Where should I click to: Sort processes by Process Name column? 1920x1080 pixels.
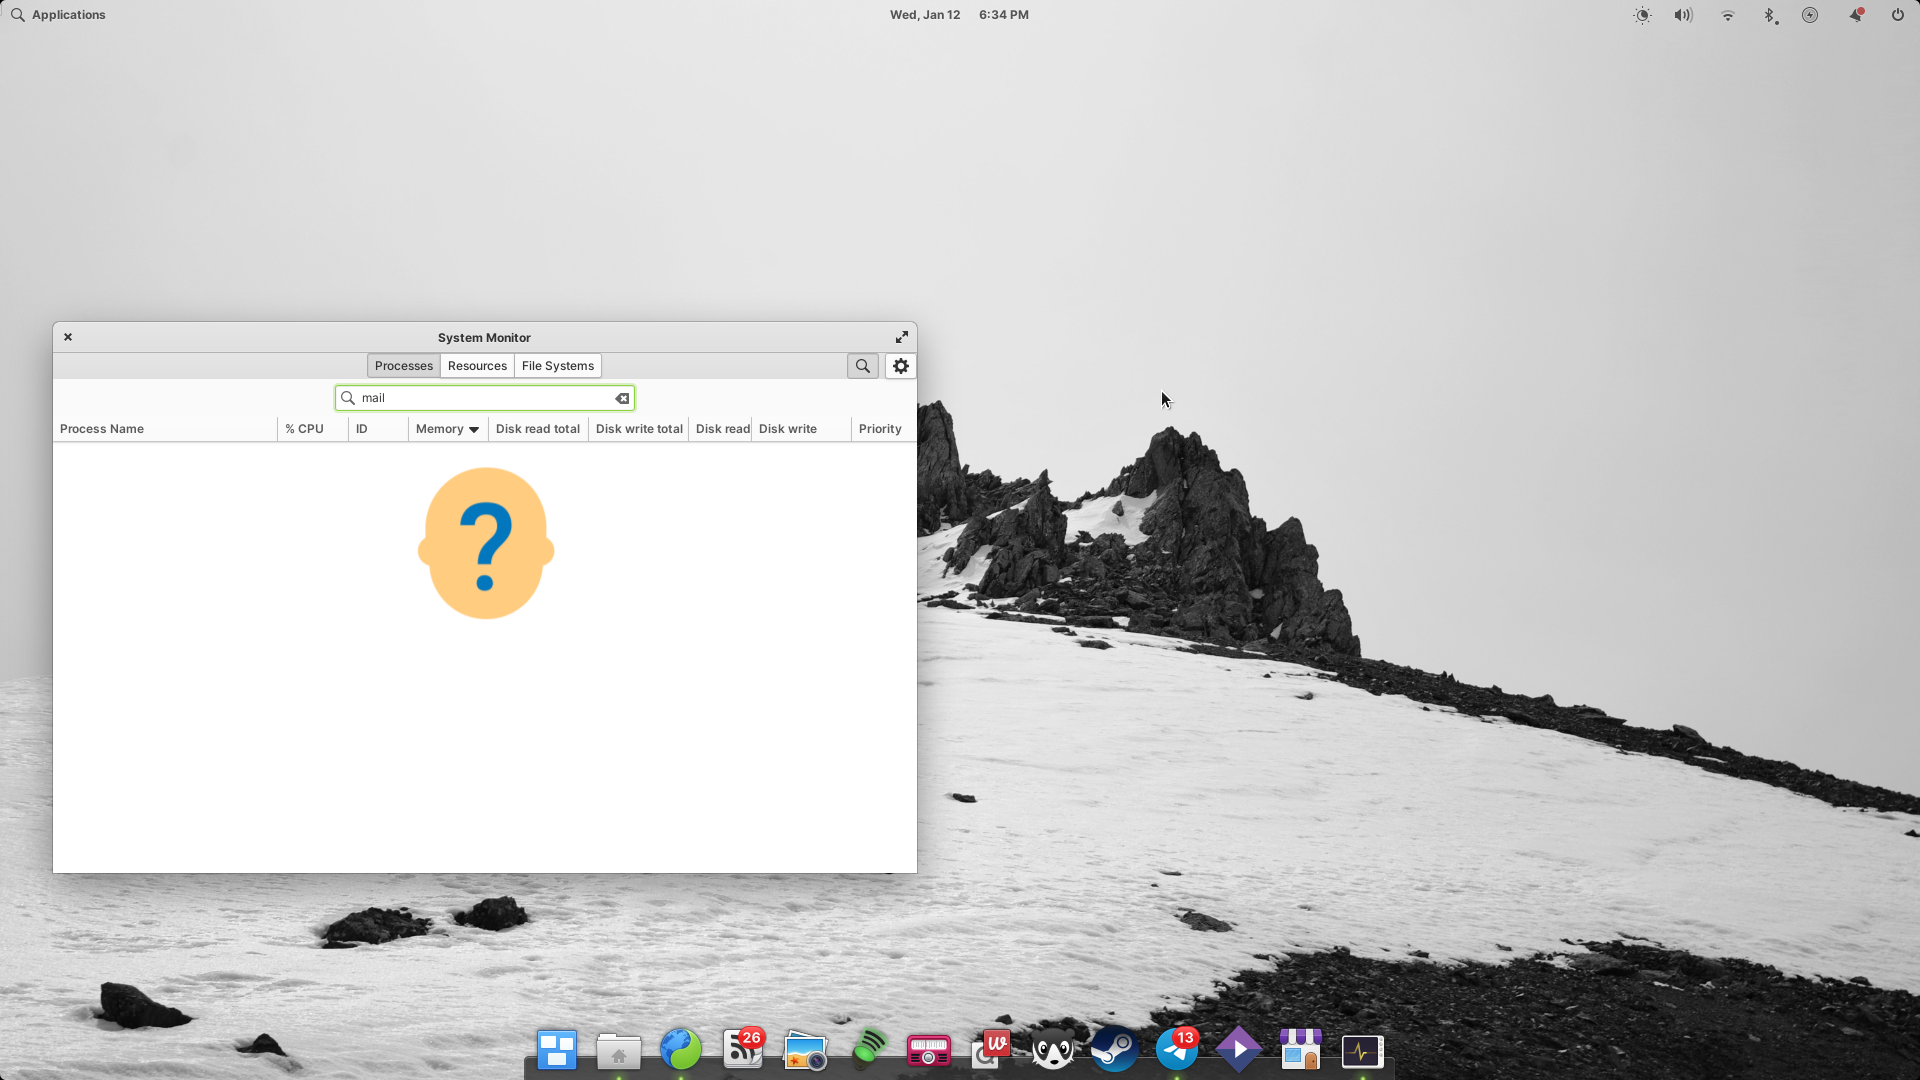point(101,428)
